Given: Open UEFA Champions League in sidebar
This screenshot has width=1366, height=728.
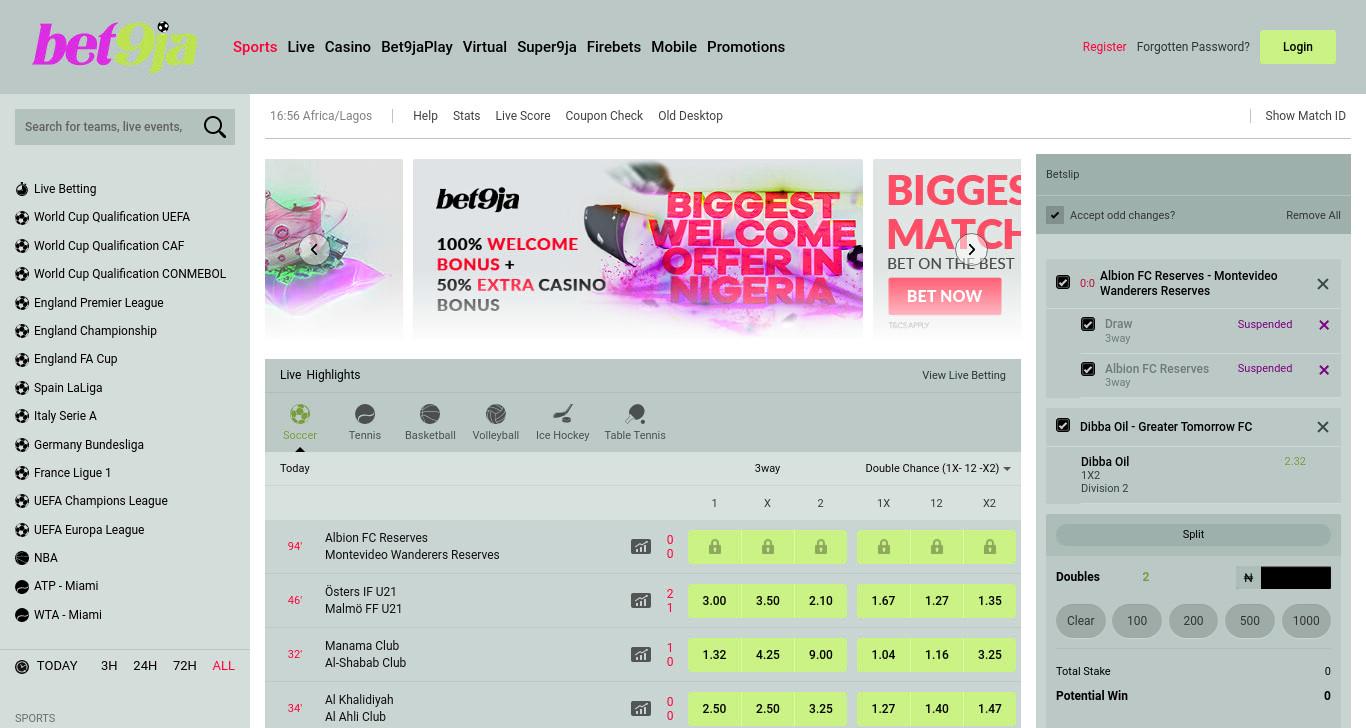Looking at the screenshot, I should pos(100,501).
